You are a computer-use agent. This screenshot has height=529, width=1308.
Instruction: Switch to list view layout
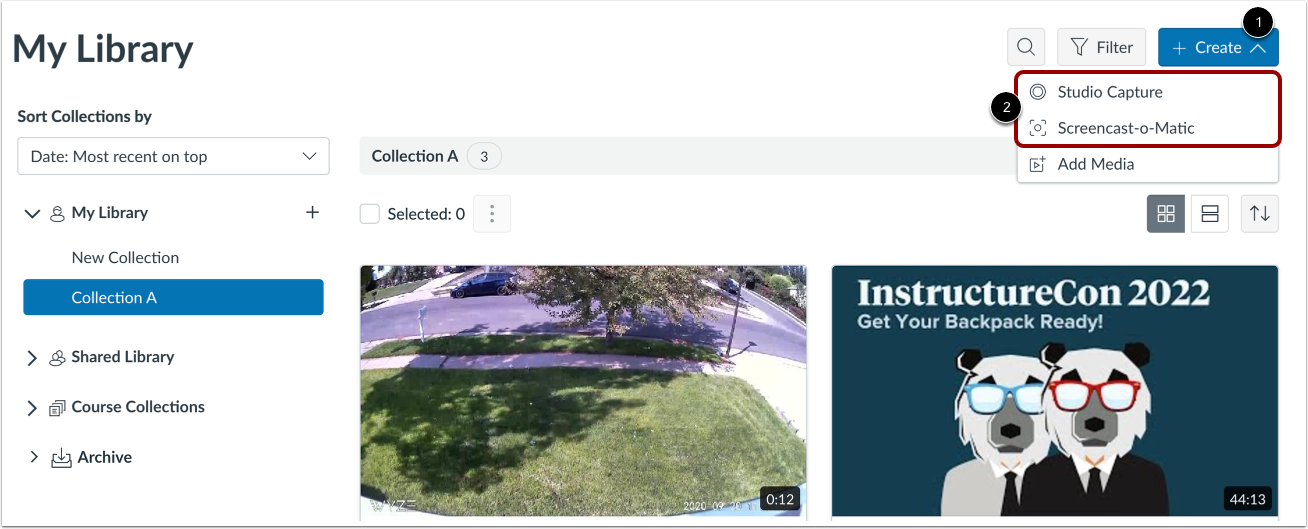tap(1210, 214)
